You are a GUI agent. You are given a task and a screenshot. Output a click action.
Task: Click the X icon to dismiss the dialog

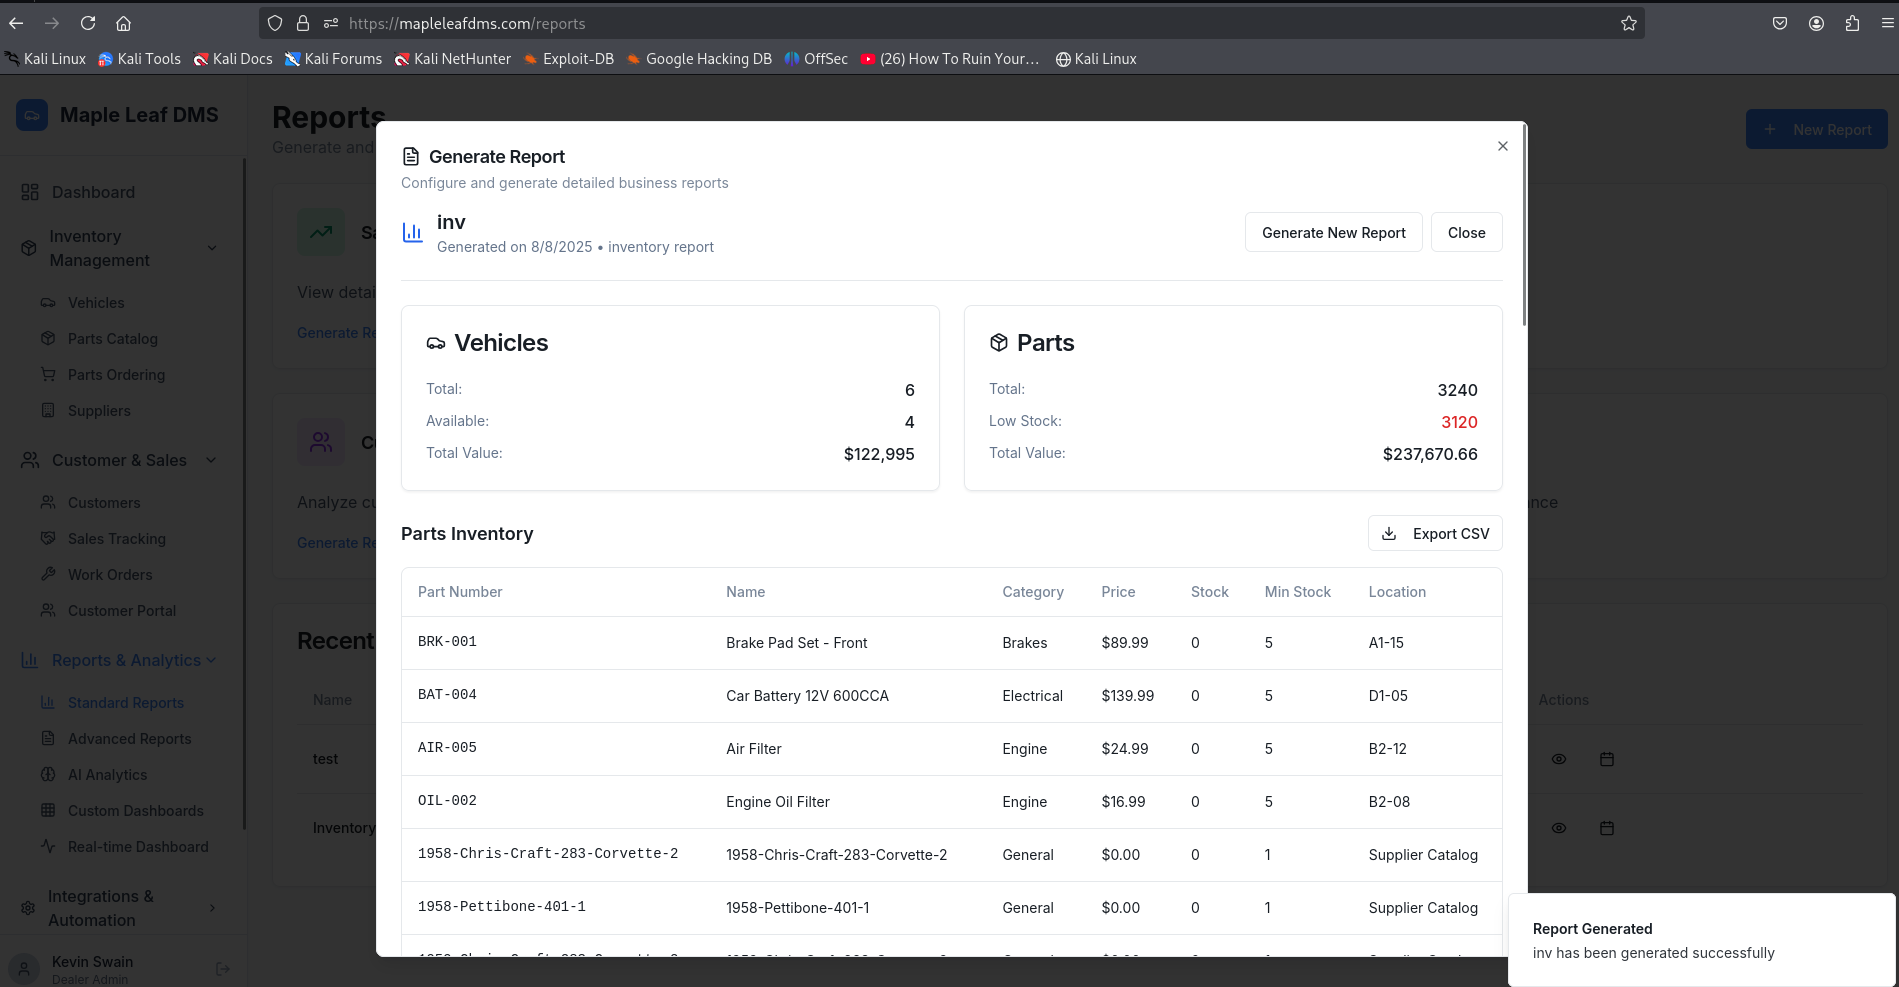pyautogui.click(x=1502, y=146)
